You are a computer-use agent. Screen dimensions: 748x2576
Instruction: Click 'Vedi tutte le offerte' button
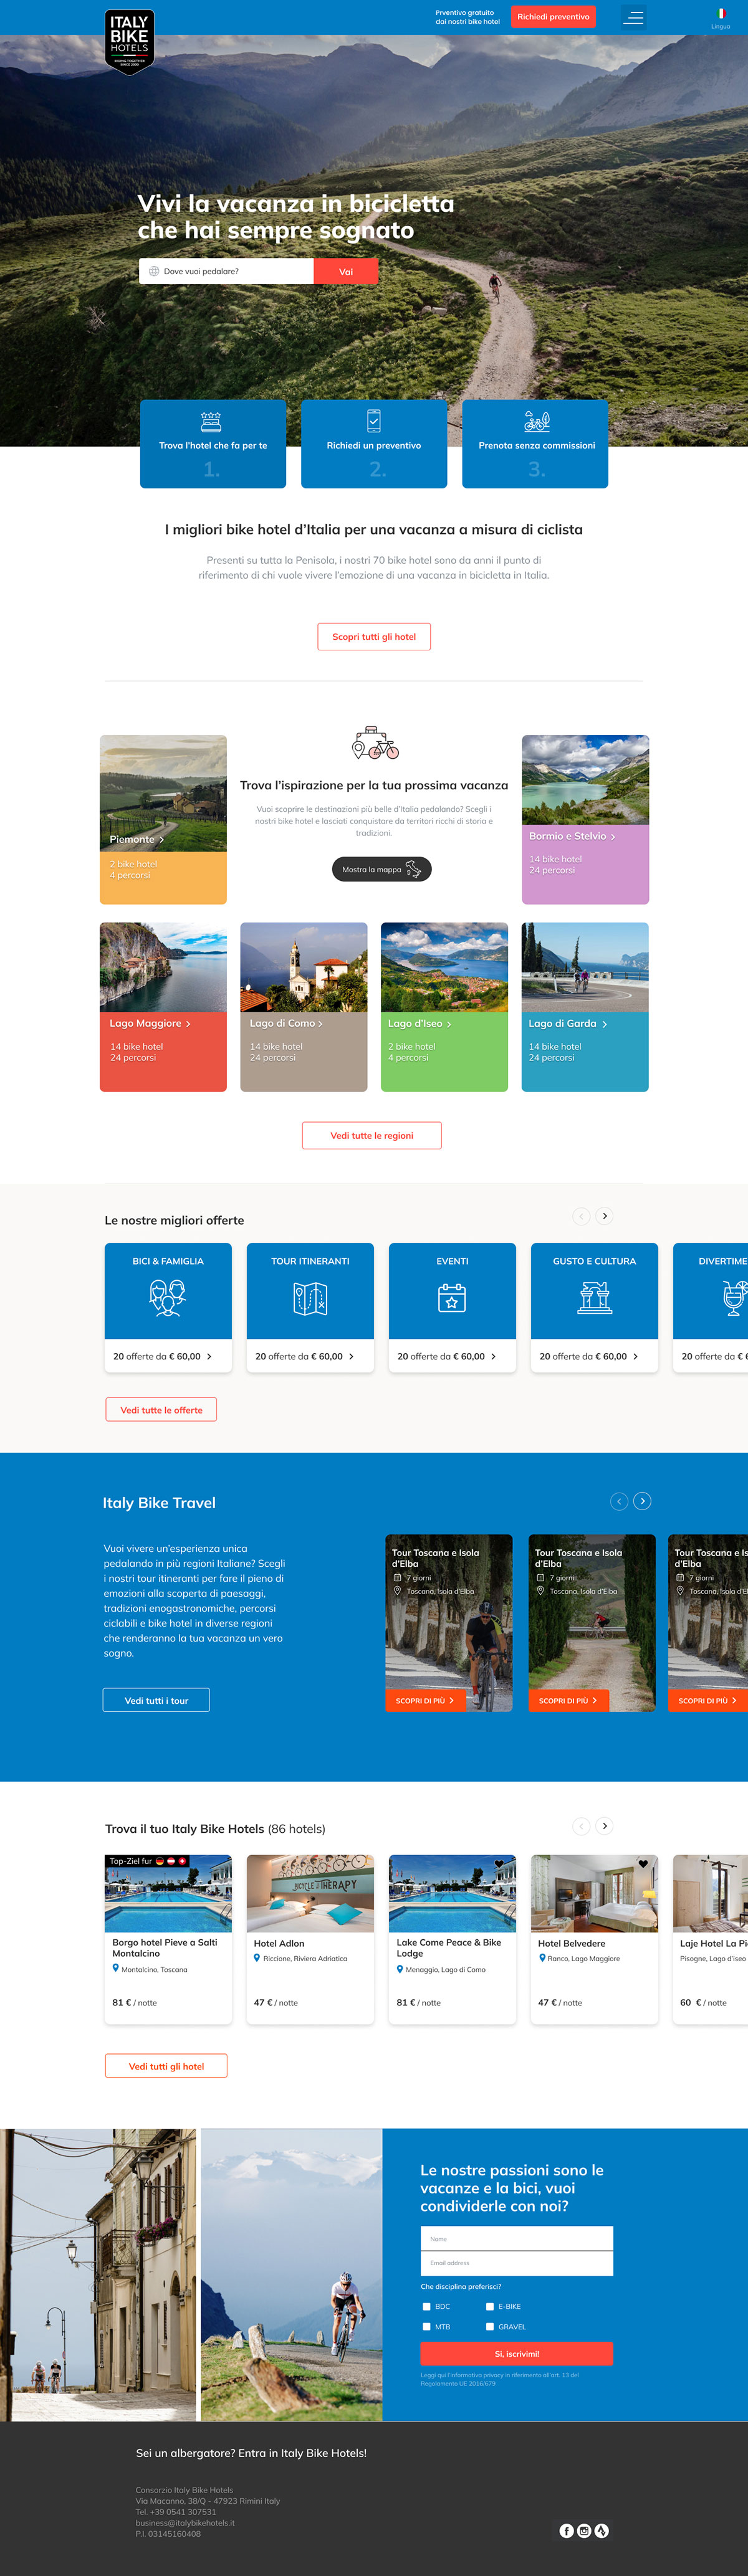(x=161, y=1410)
